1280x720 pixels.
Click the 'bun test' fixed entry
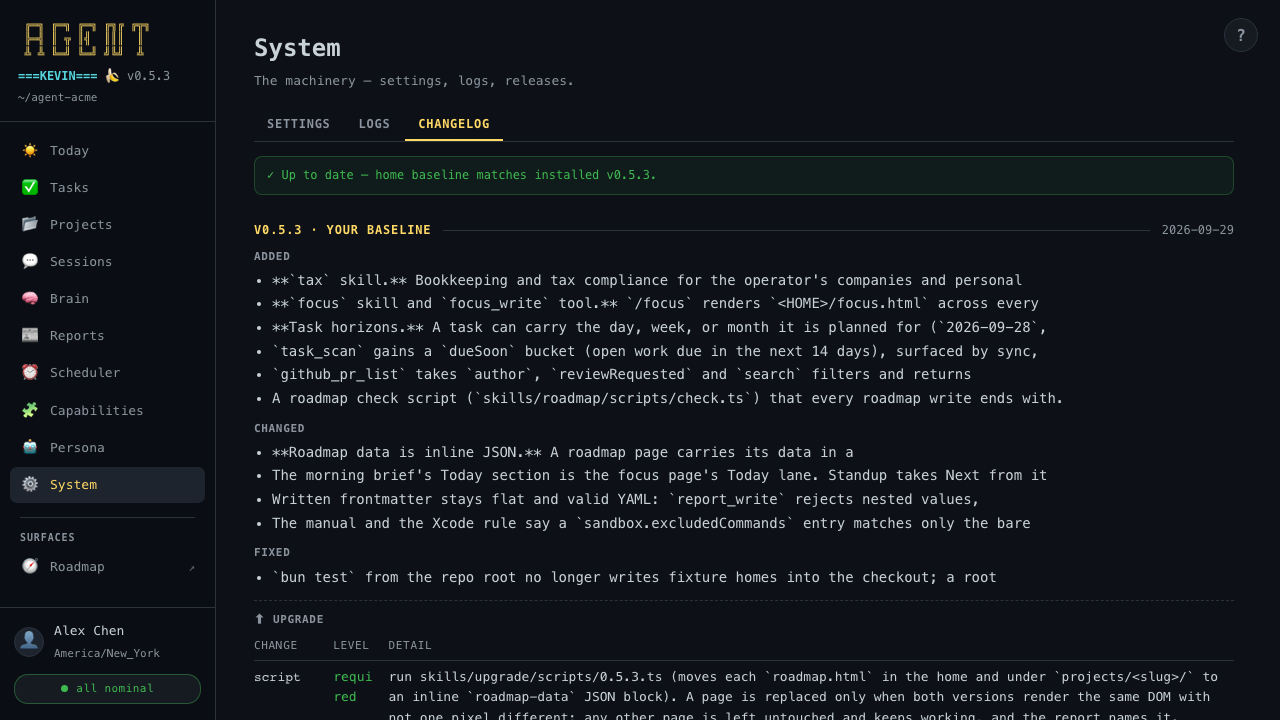[634, 577]
